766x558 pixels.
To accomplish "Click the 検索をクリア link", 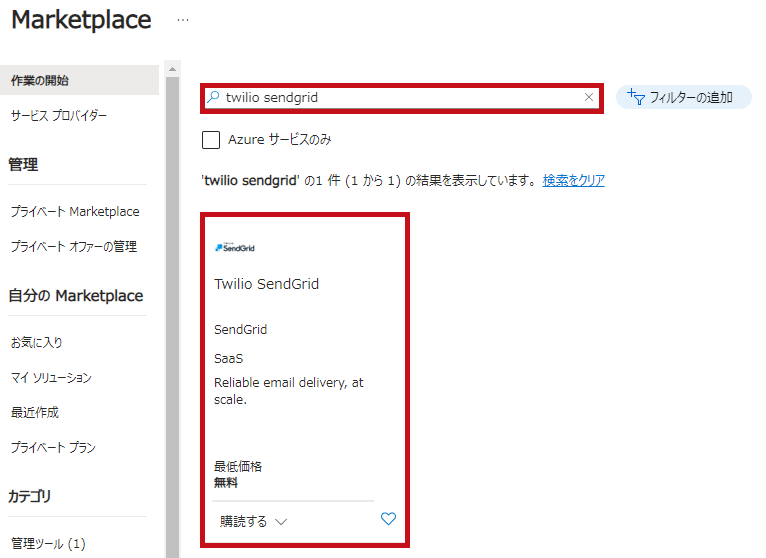I will [574, 180].
